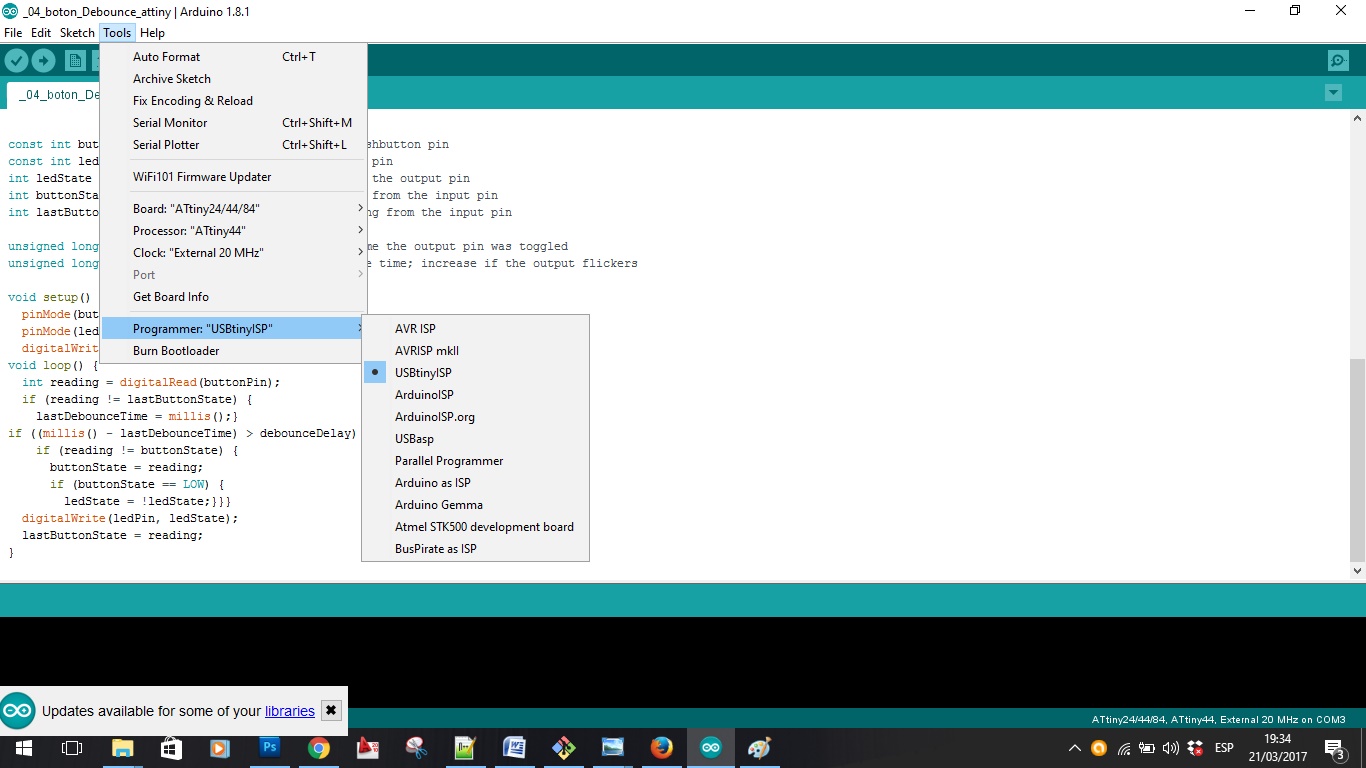
Task: Choose Fix Encoding & Reload
Action: point(234,101)
